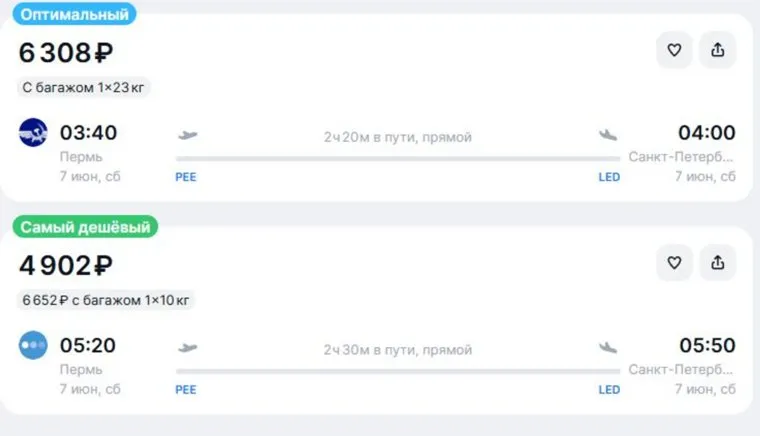Click the С багажом 1×23 кг tag

coord(84,87)
